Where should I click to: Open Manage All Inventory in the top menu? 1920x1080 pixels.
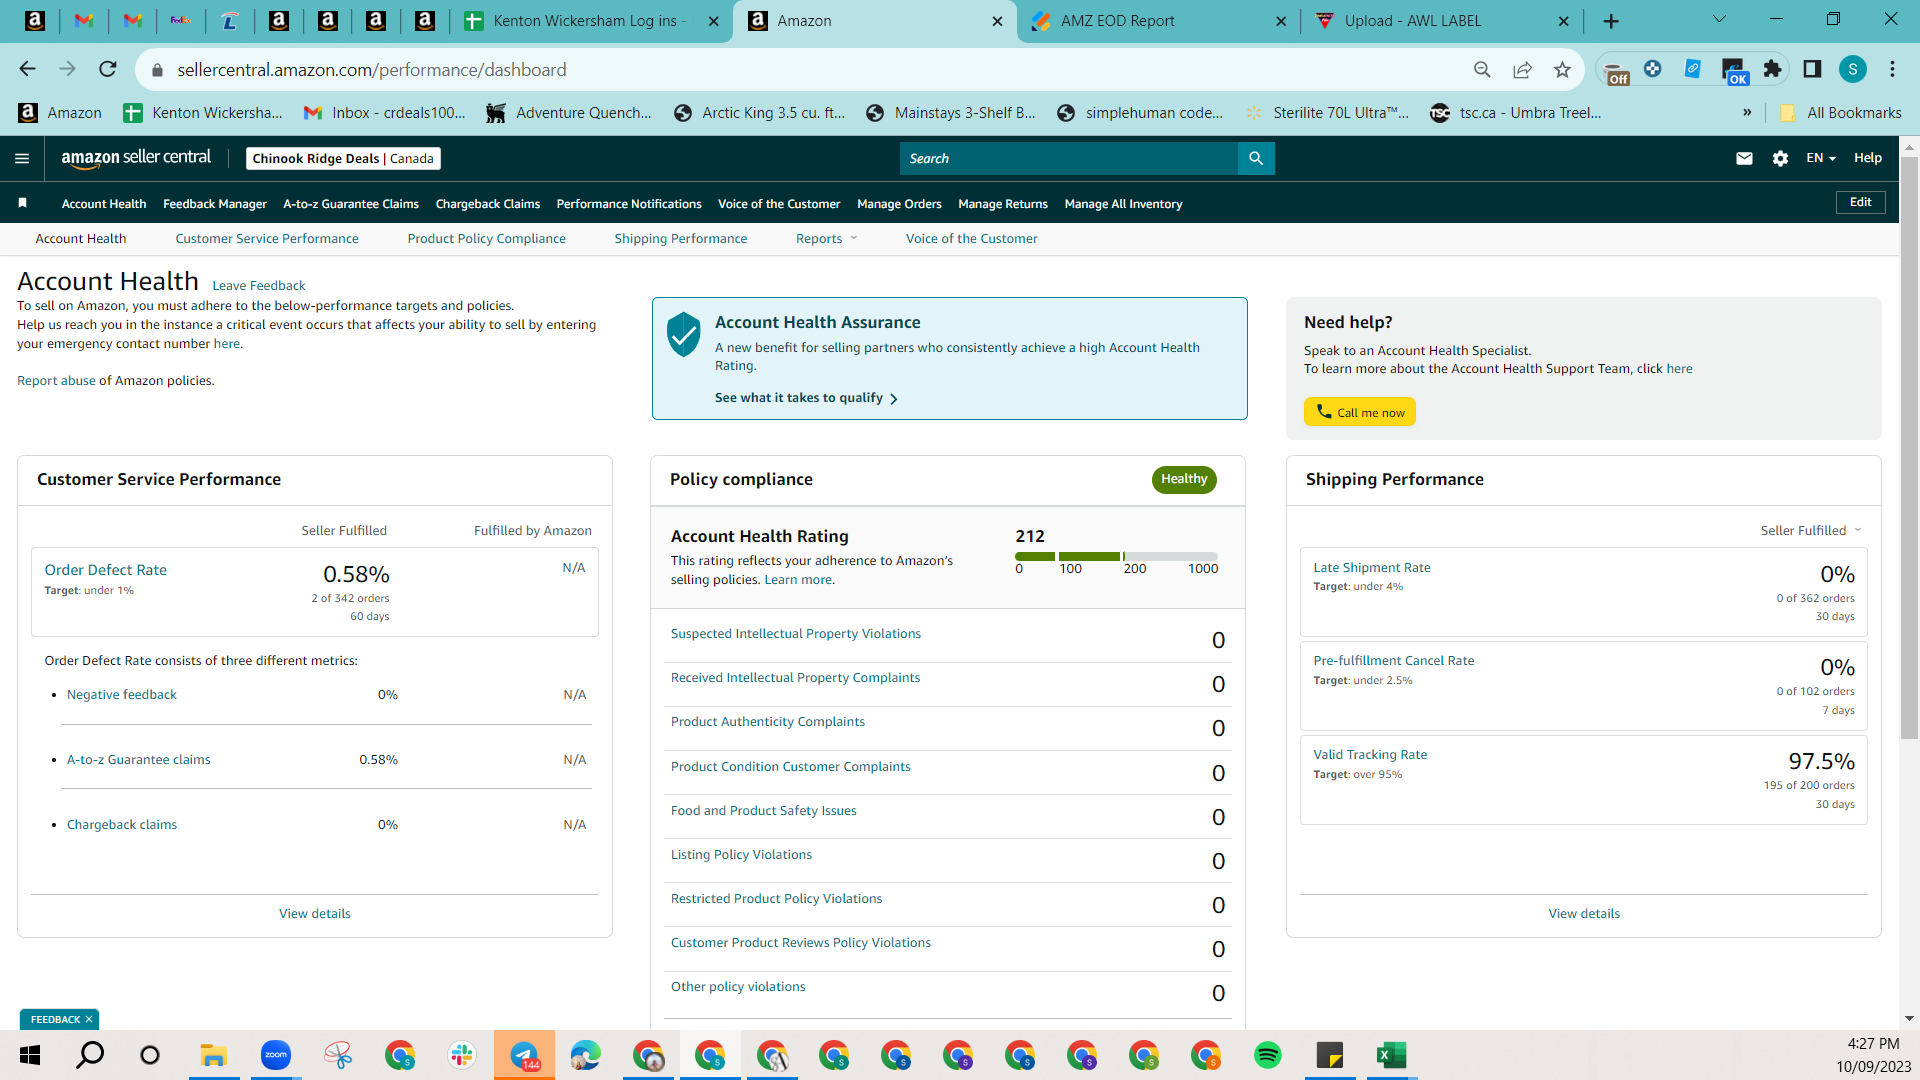(x=1123, y=204)
